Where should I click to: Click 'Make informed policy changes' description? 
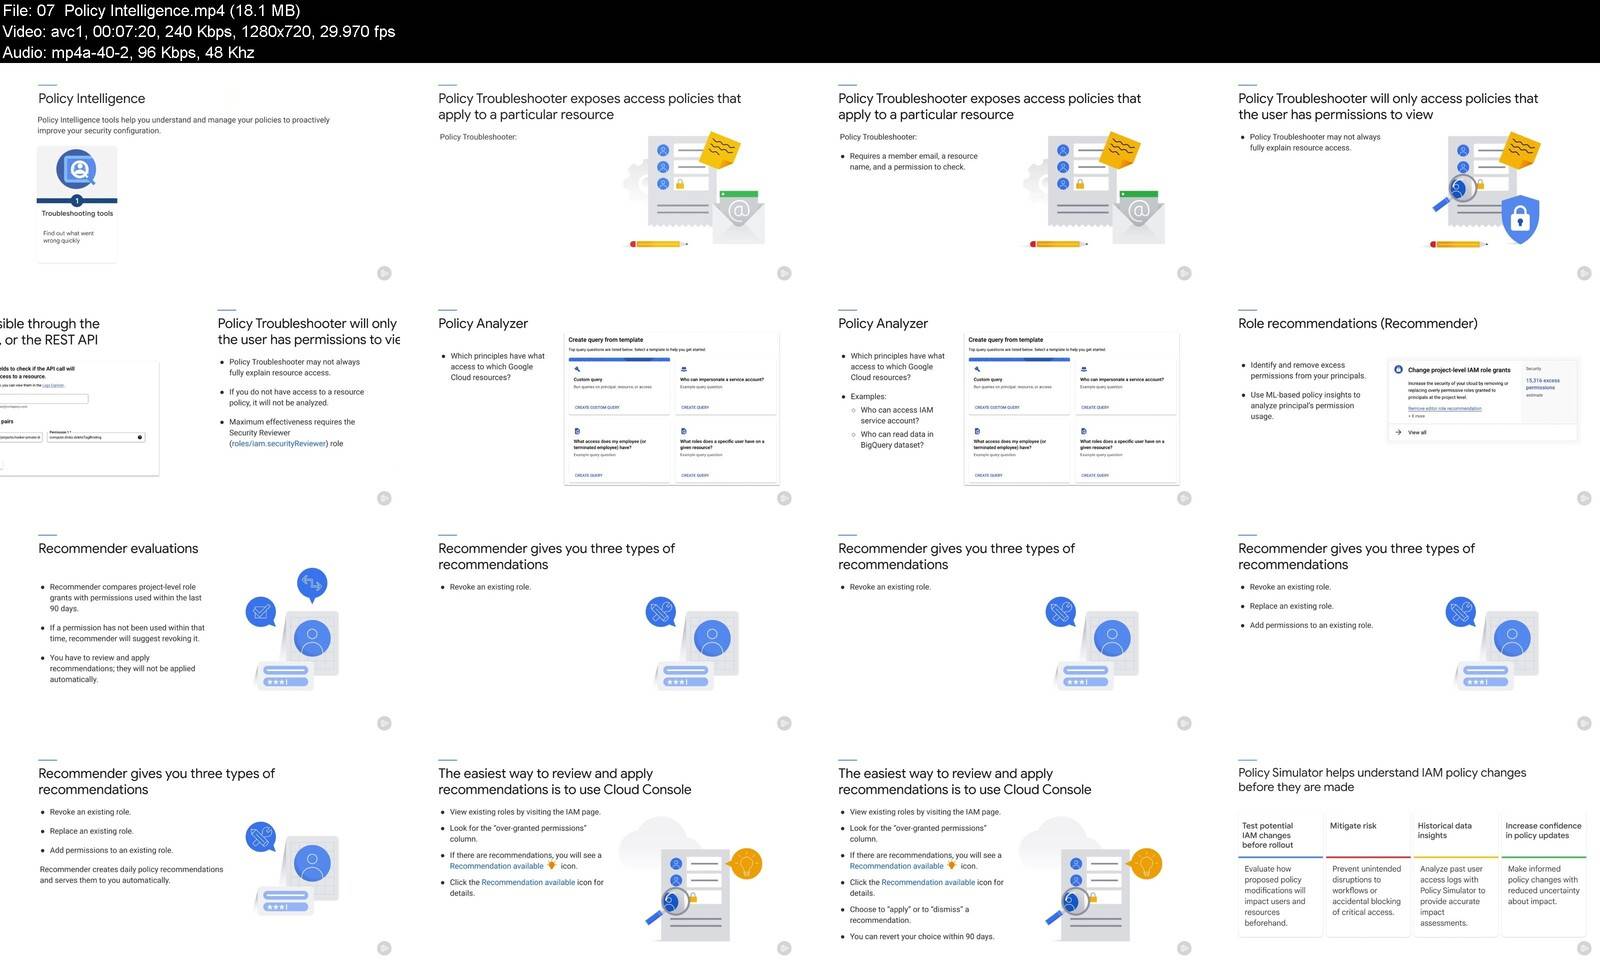(1544, 885)
